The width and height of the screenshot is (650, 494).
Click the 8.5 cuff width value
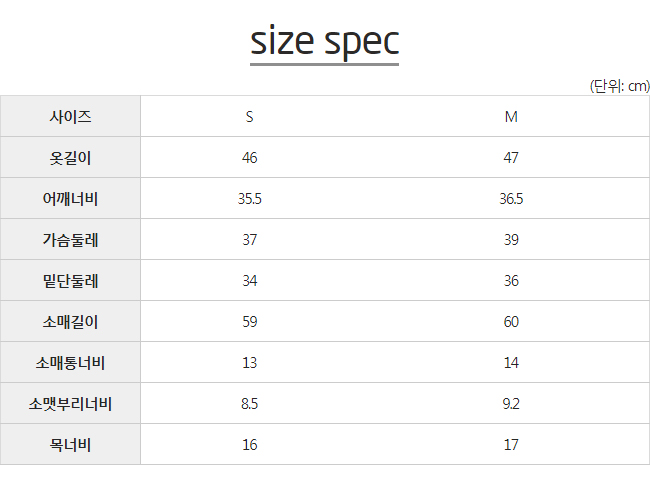coord(250,404)
